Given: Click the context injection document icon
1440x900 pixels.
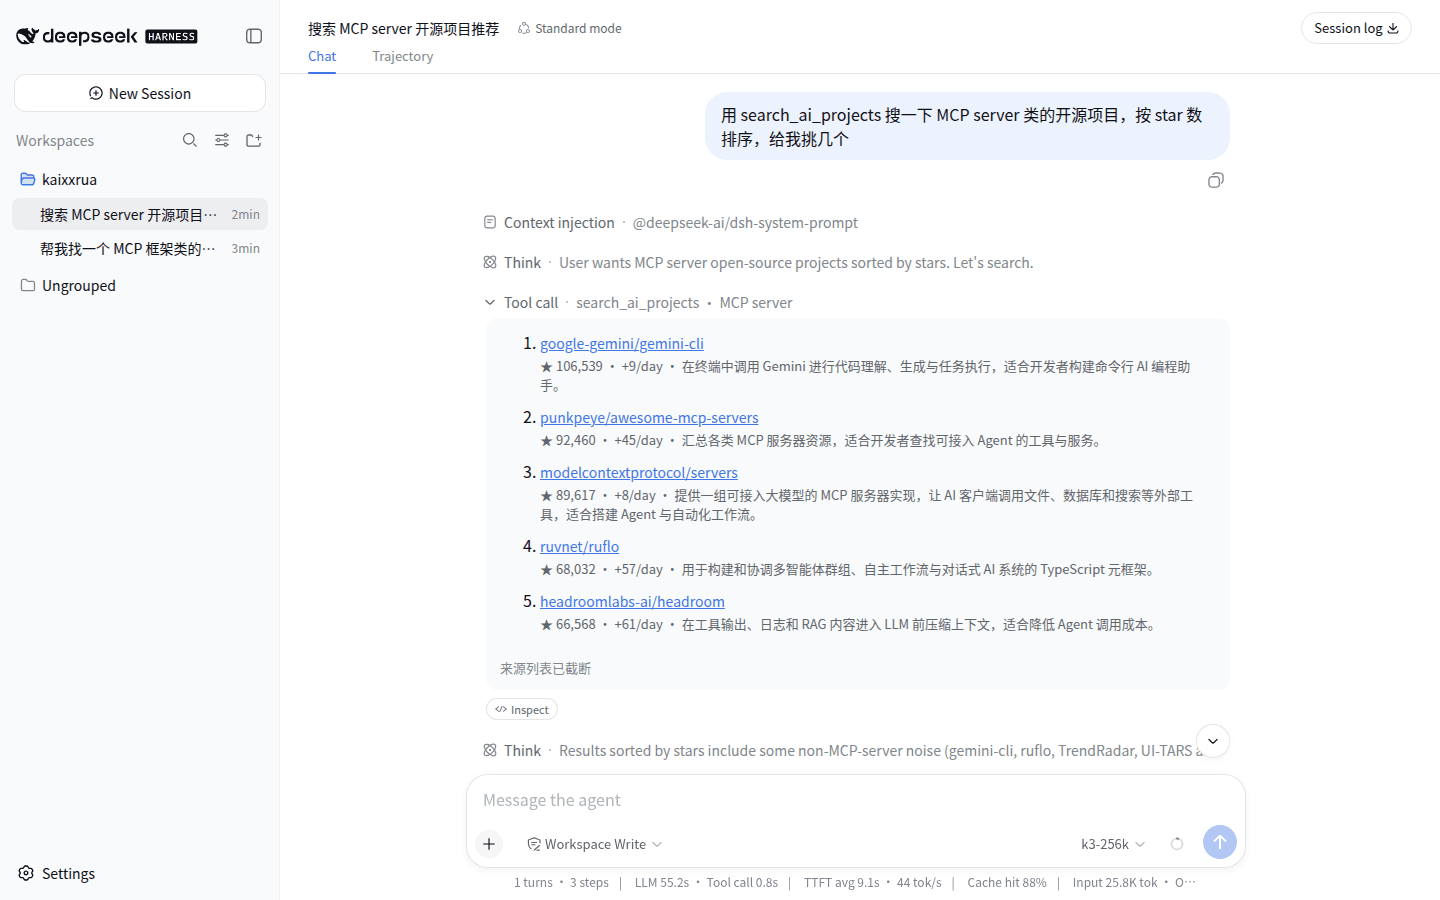Looking at the screenshot, I should 490,222.
